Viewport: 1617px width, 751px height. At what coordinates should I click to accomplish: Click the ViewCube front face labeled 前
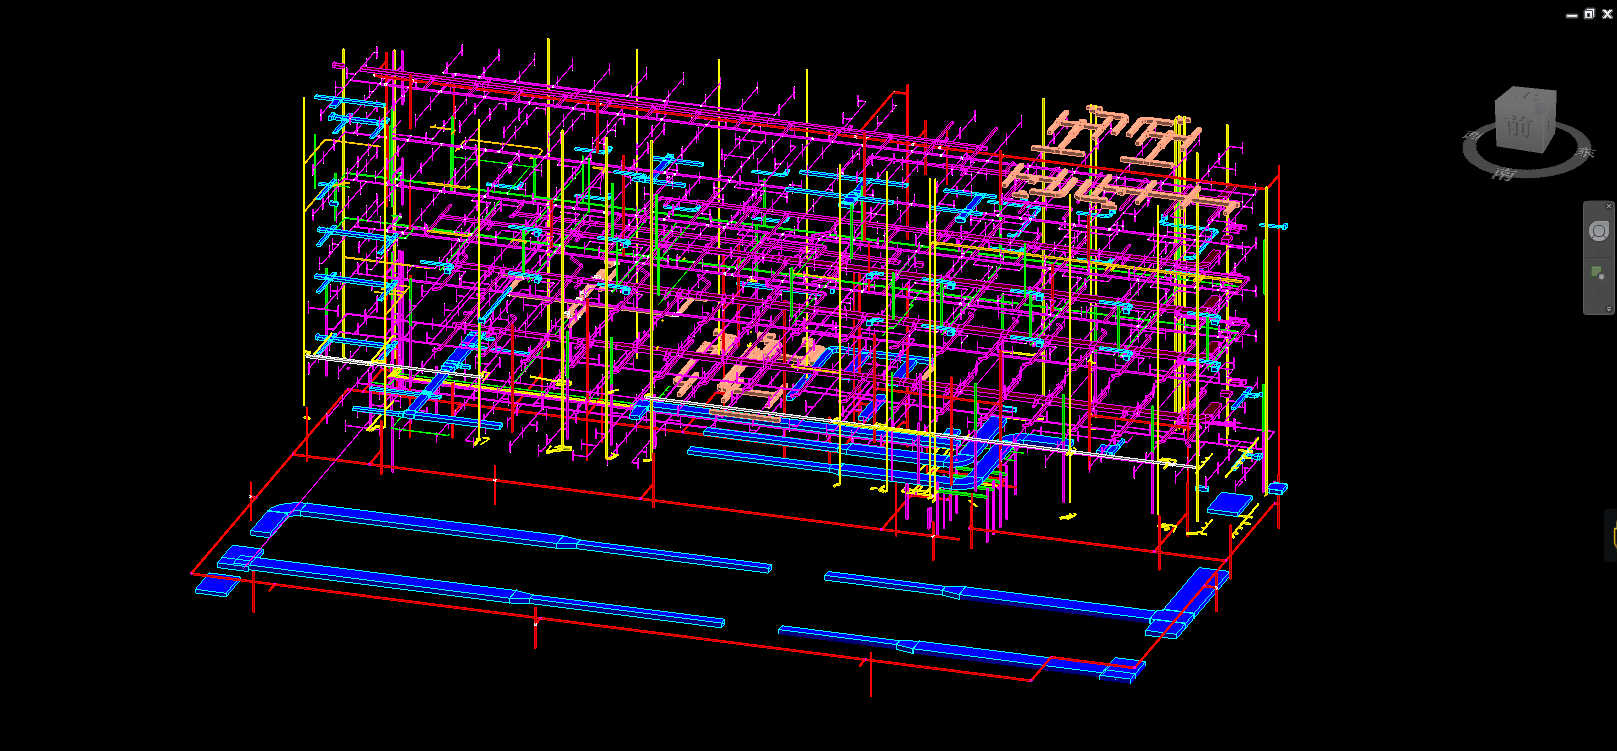click(x=1518, y=127)
